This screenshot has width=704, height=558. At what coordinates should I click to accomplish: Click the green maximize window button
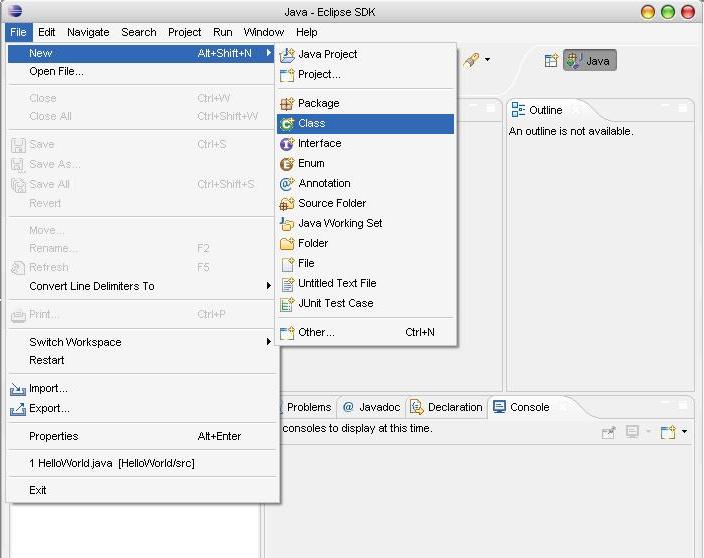668,12
